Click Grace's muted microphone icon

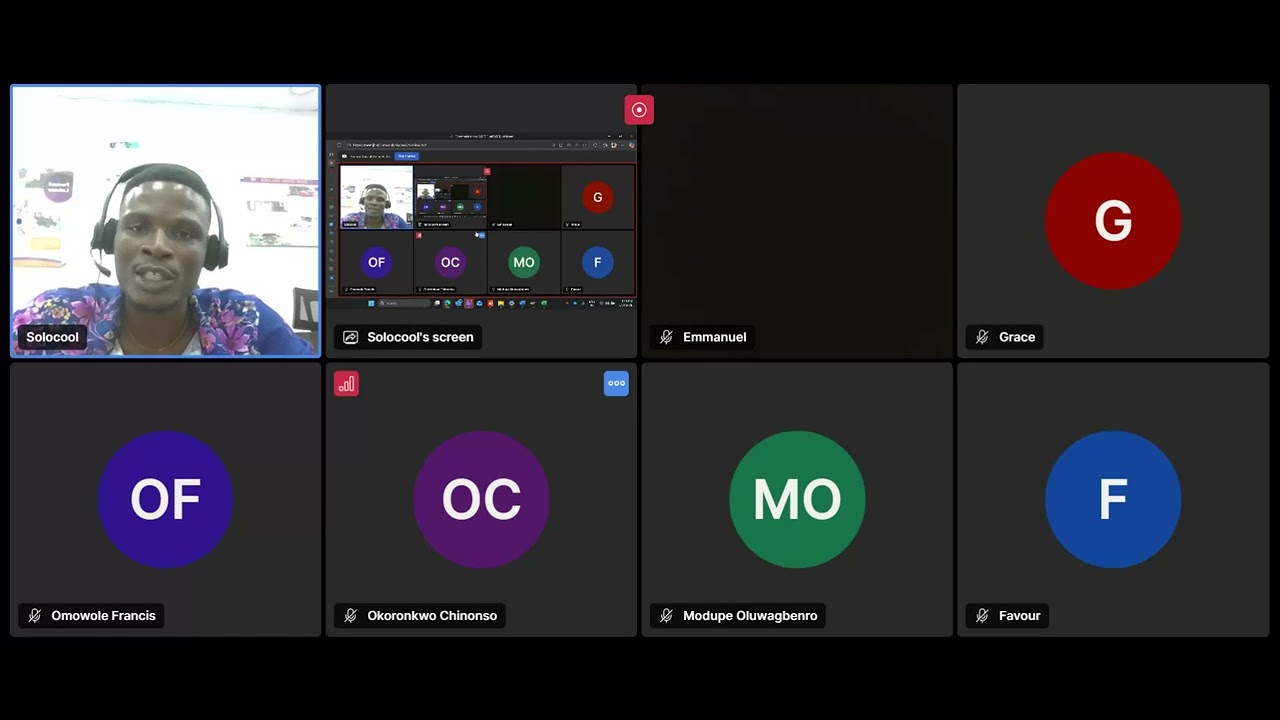click(x=982, y=337)
